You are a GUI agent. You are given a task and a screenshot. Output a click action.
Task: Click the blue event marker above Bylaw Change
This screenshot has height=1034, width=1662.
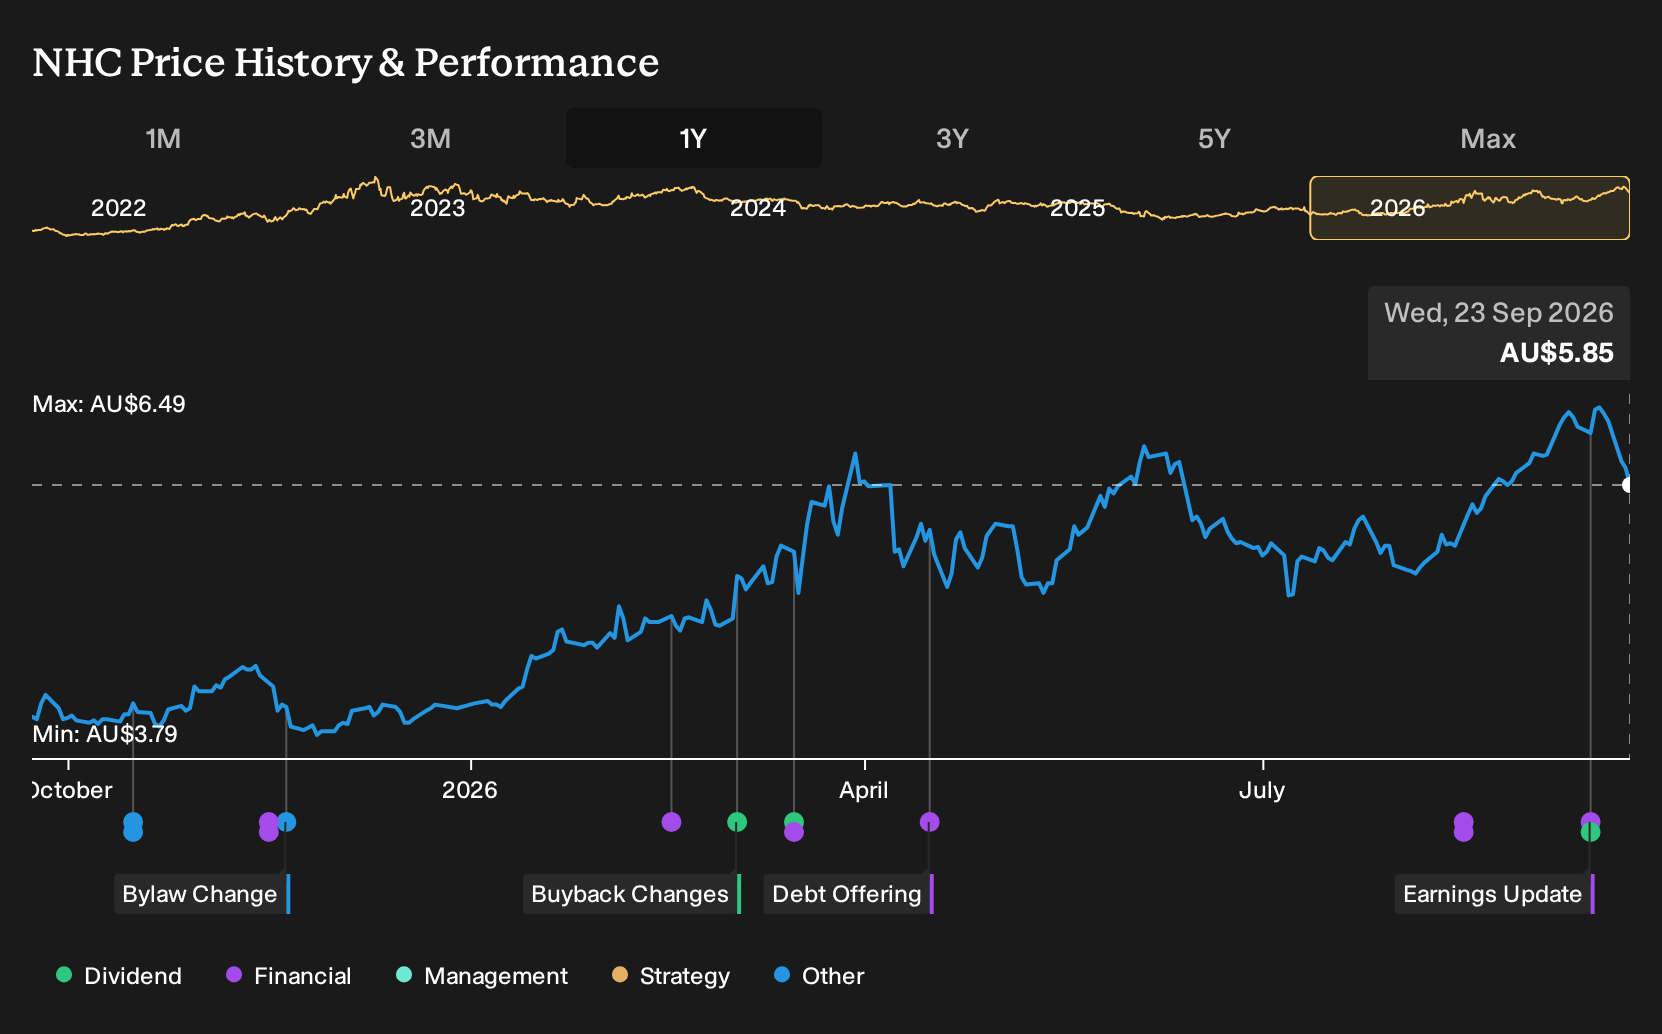click(286, 822)
